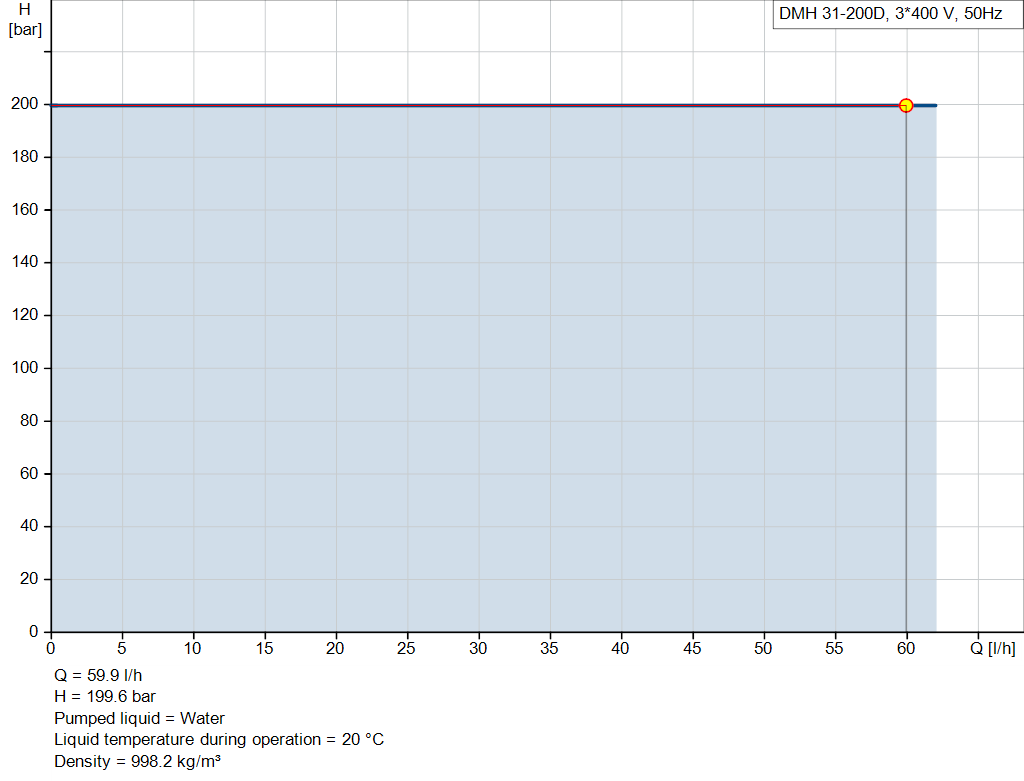Viewport: 1024px width, 781px height.
Task: Click the 30 l/h x-axis label
Action: (x=478, y=648)
